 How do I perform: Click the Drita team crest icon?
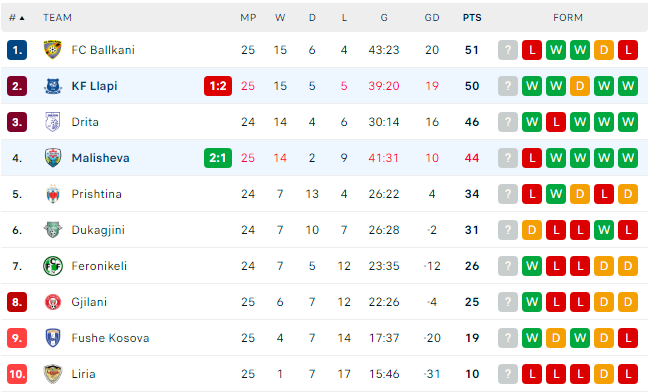53,122
